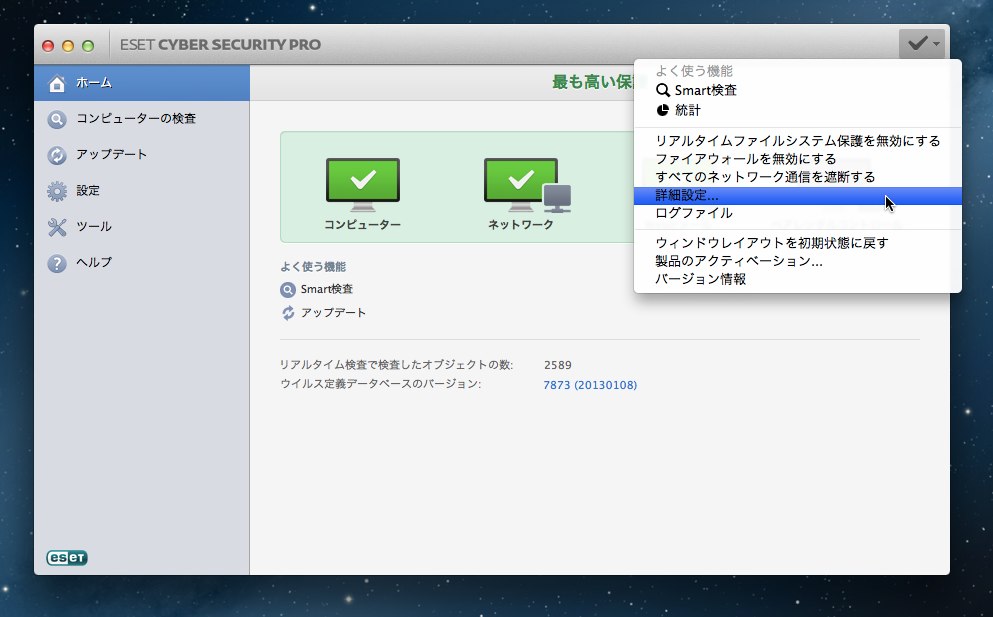Click the magnifier icon beside Smart検査 in the menu
The image size is (993, 617).
[x=663, y=91]
